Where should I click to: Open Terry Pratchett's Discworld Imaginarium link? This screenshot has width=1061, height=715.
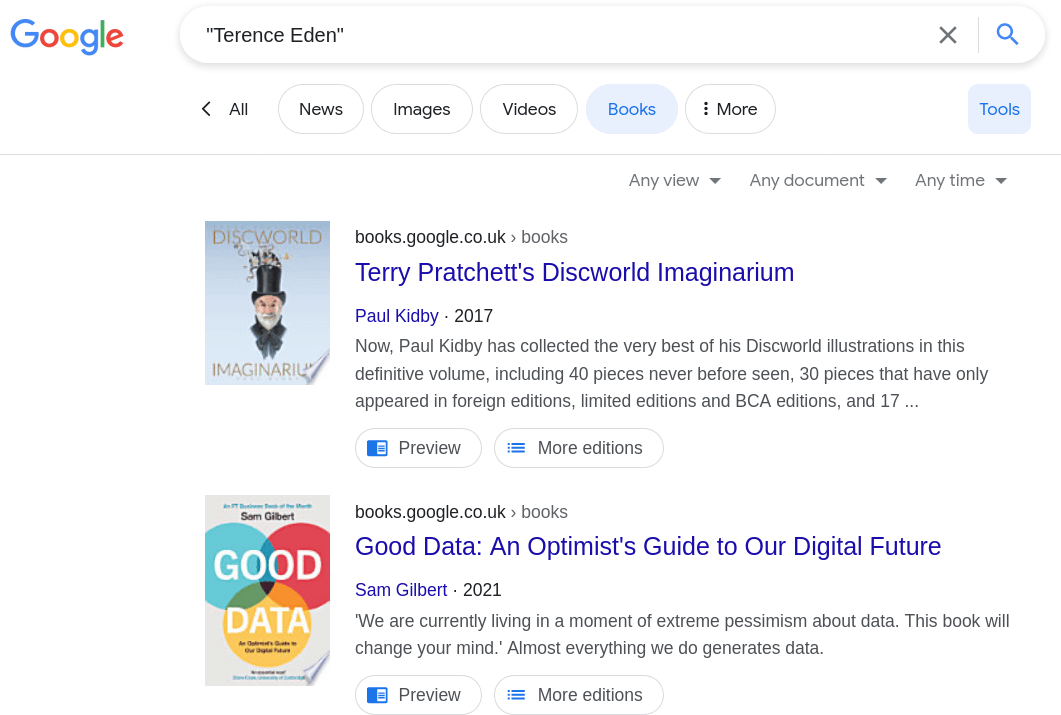pos(574,272)
